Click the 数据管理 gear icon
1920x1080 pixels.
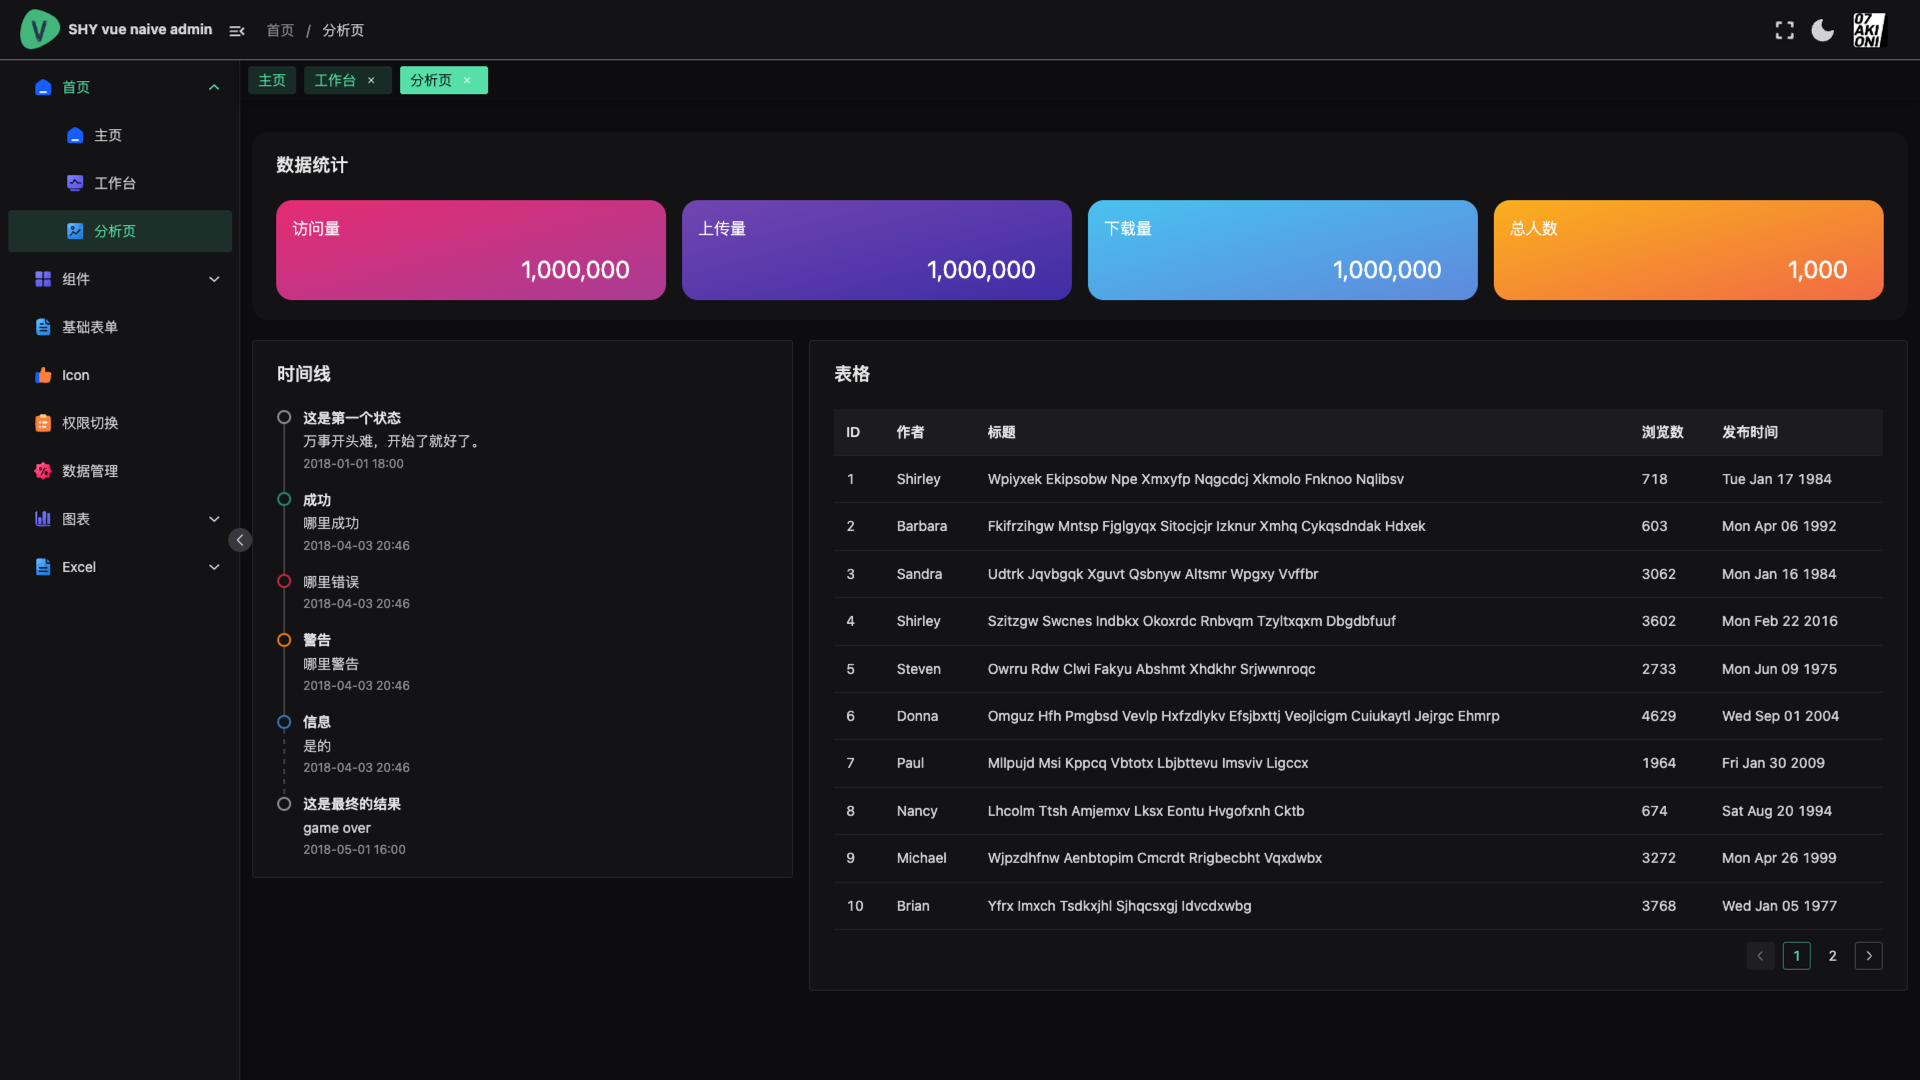[43, 471]
